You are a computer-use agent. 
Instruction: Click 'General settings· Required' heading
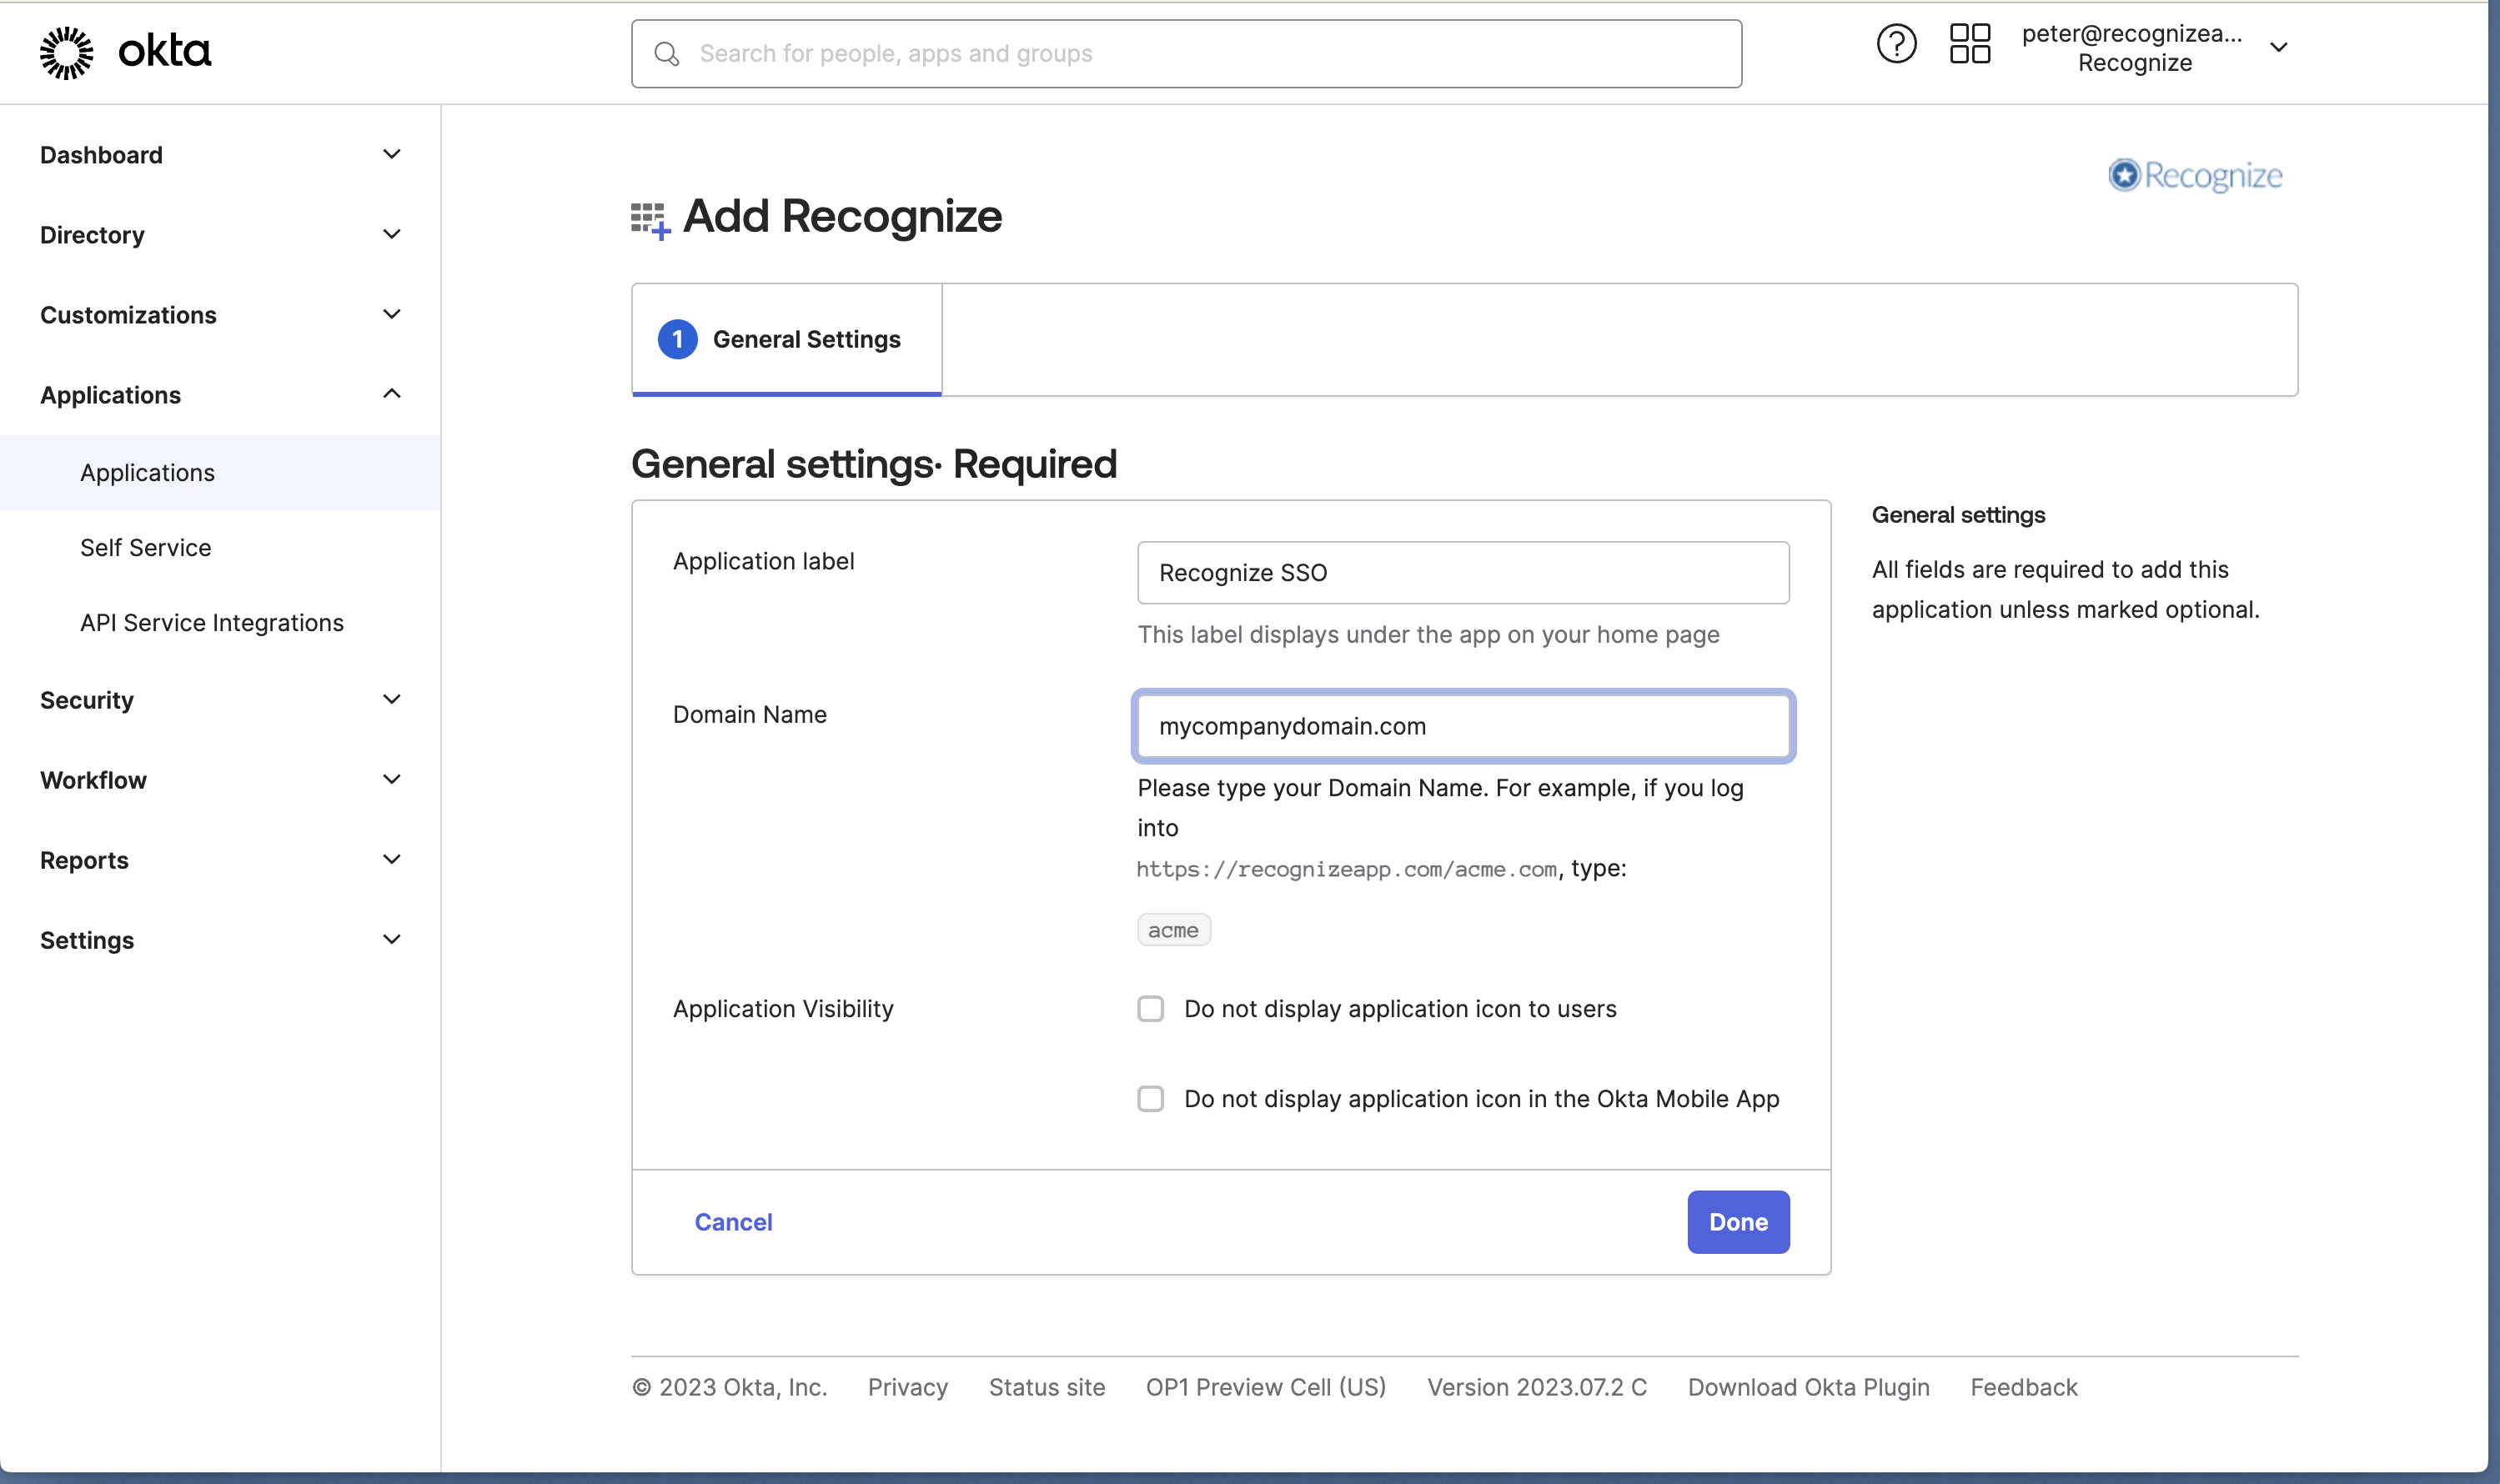coord(874,464)
